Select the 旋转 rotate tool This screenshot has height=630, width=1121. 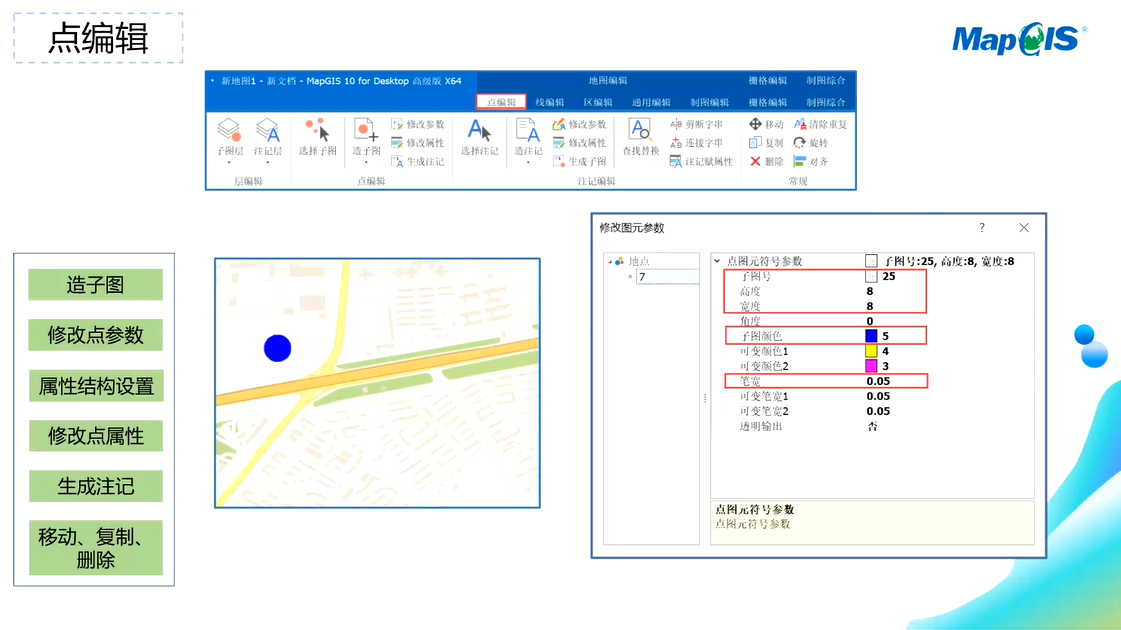pos(811,143)
